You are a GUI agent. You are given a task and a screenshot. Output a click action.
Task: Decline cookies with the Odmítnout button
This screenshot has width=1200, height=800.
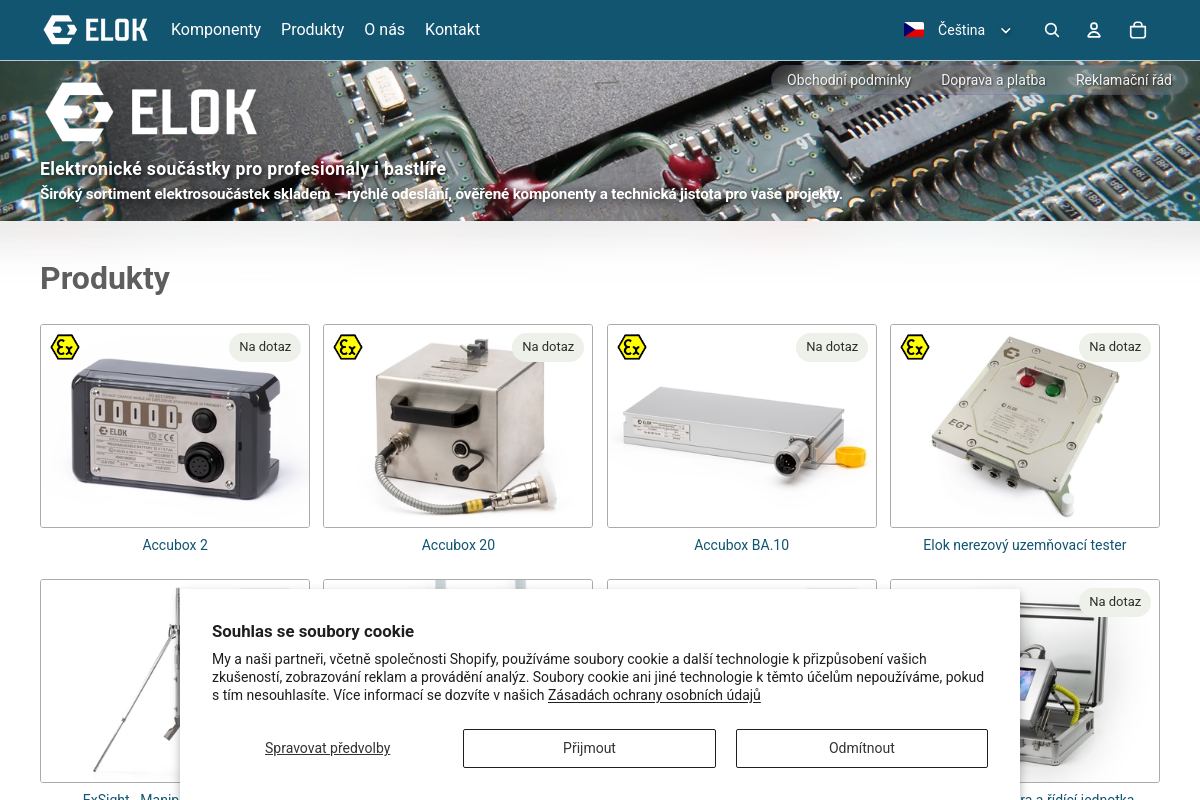[862, 748]
